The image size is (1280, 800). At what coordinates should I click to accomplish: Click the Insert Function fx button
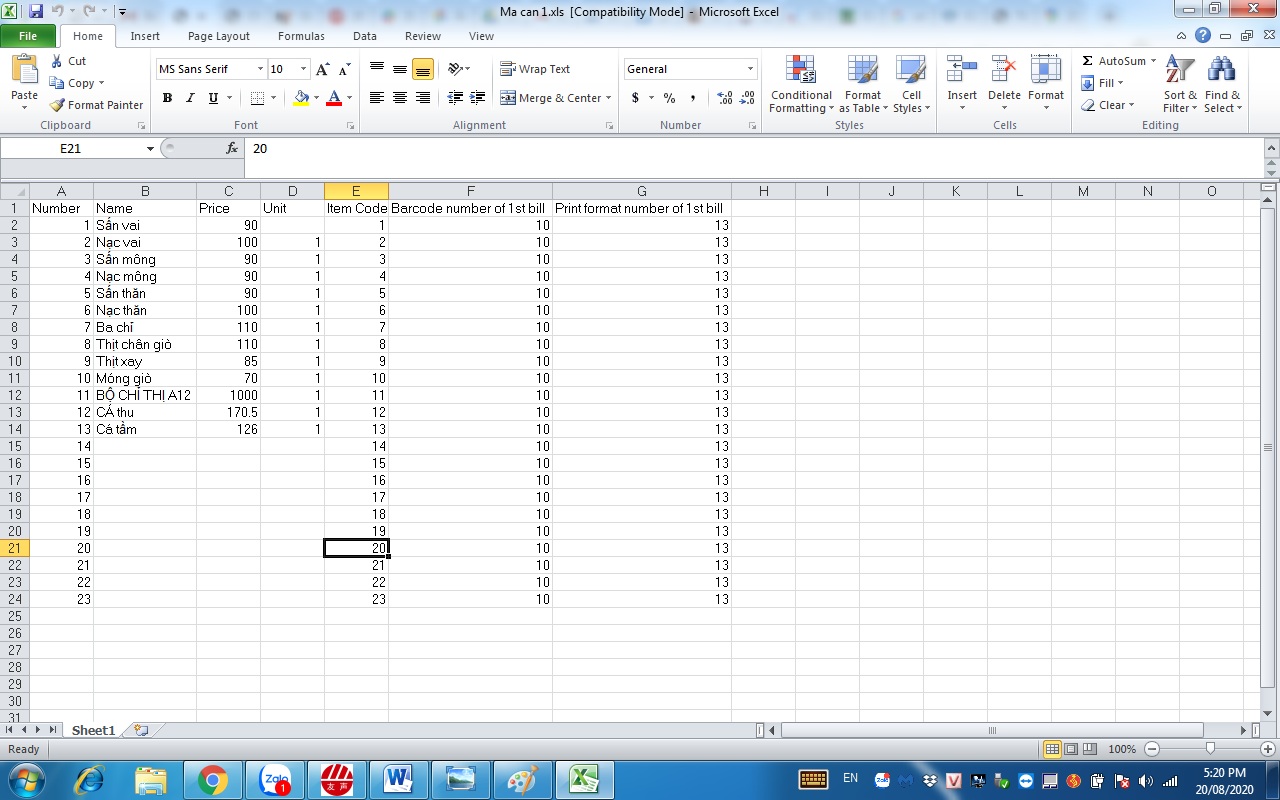click(x=232, y=148)
